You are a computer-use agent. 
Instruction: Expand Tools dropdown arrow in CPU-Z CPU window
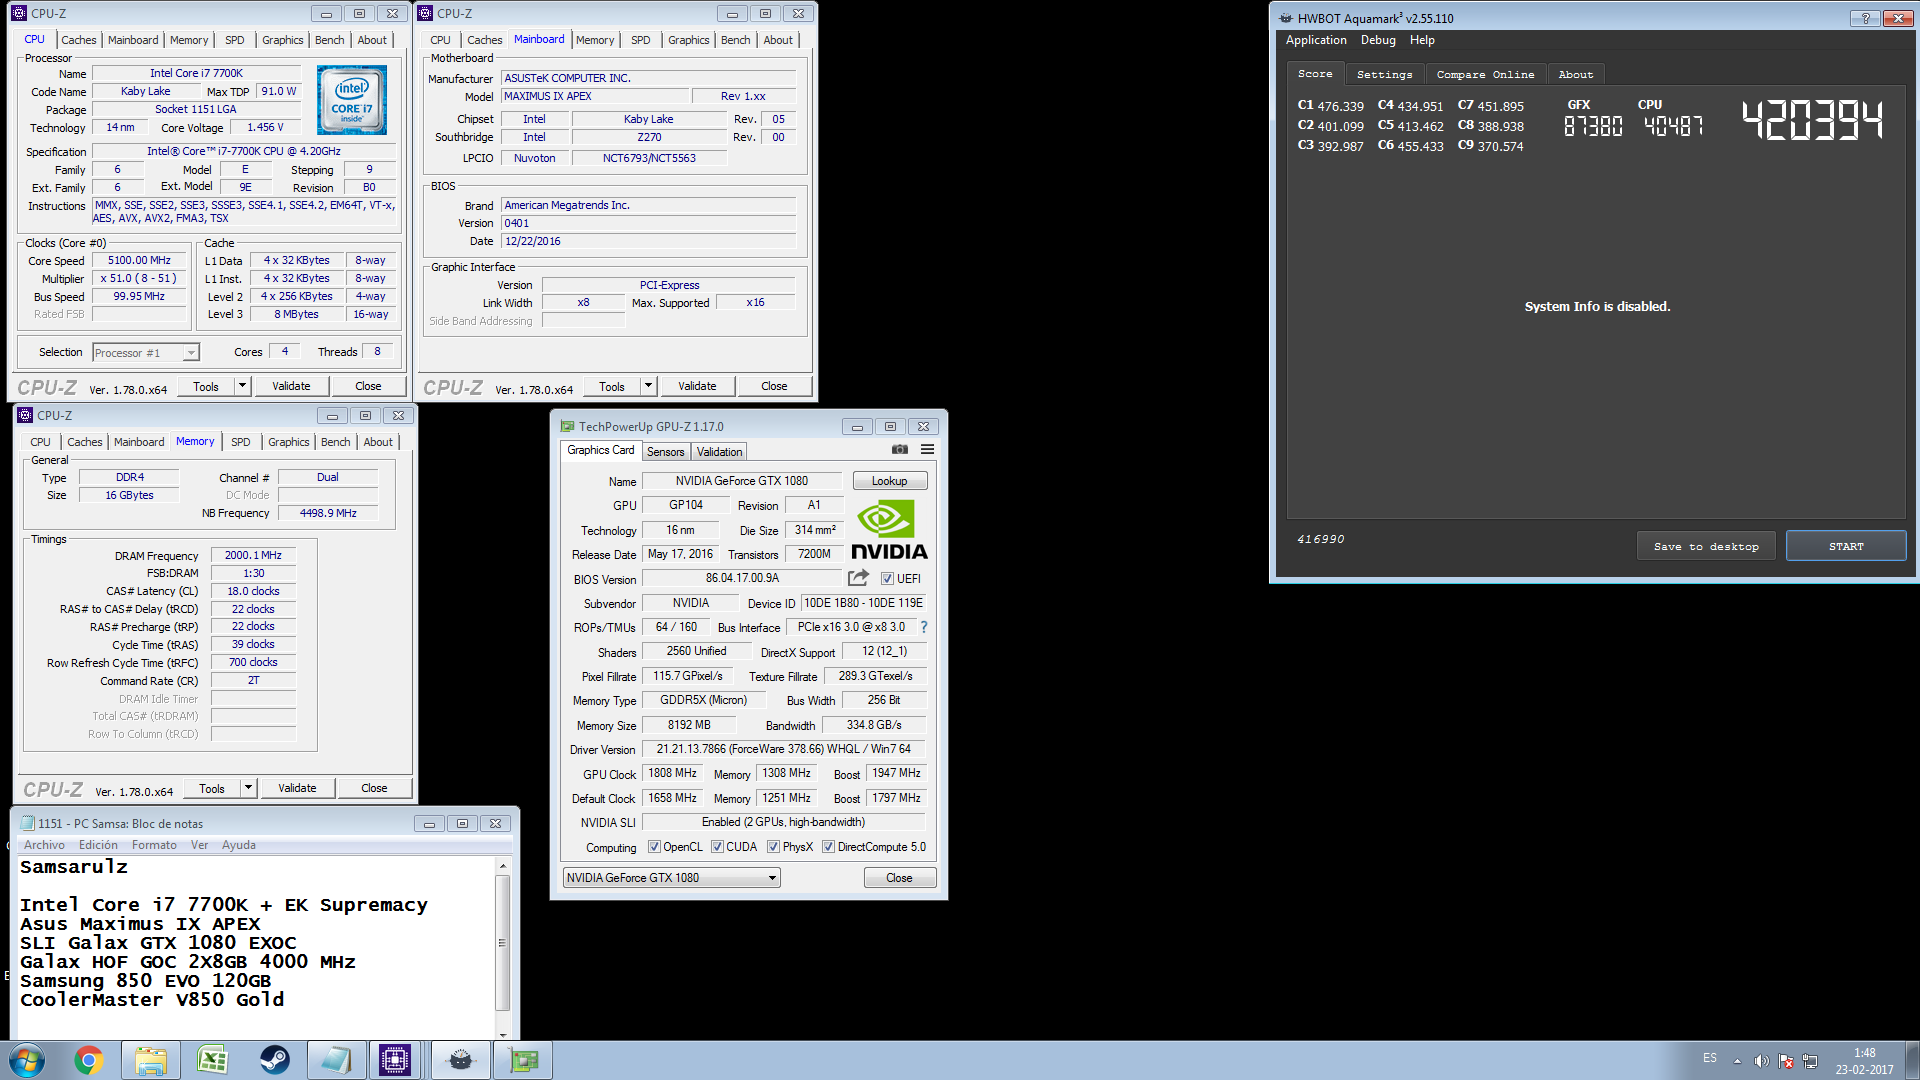click(242, 385)
